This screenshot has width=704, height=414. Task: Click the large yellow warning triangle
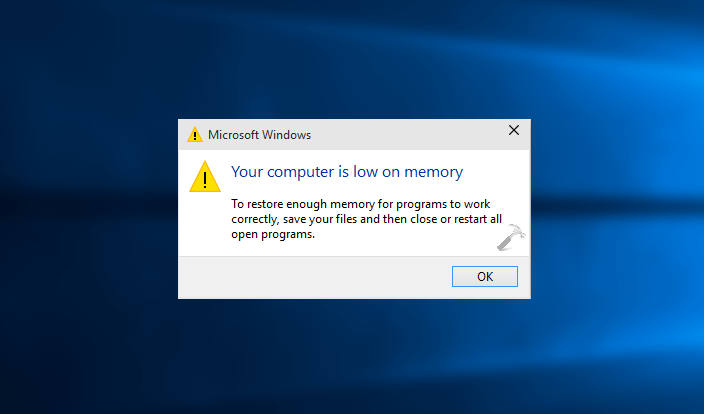[205, 177]
